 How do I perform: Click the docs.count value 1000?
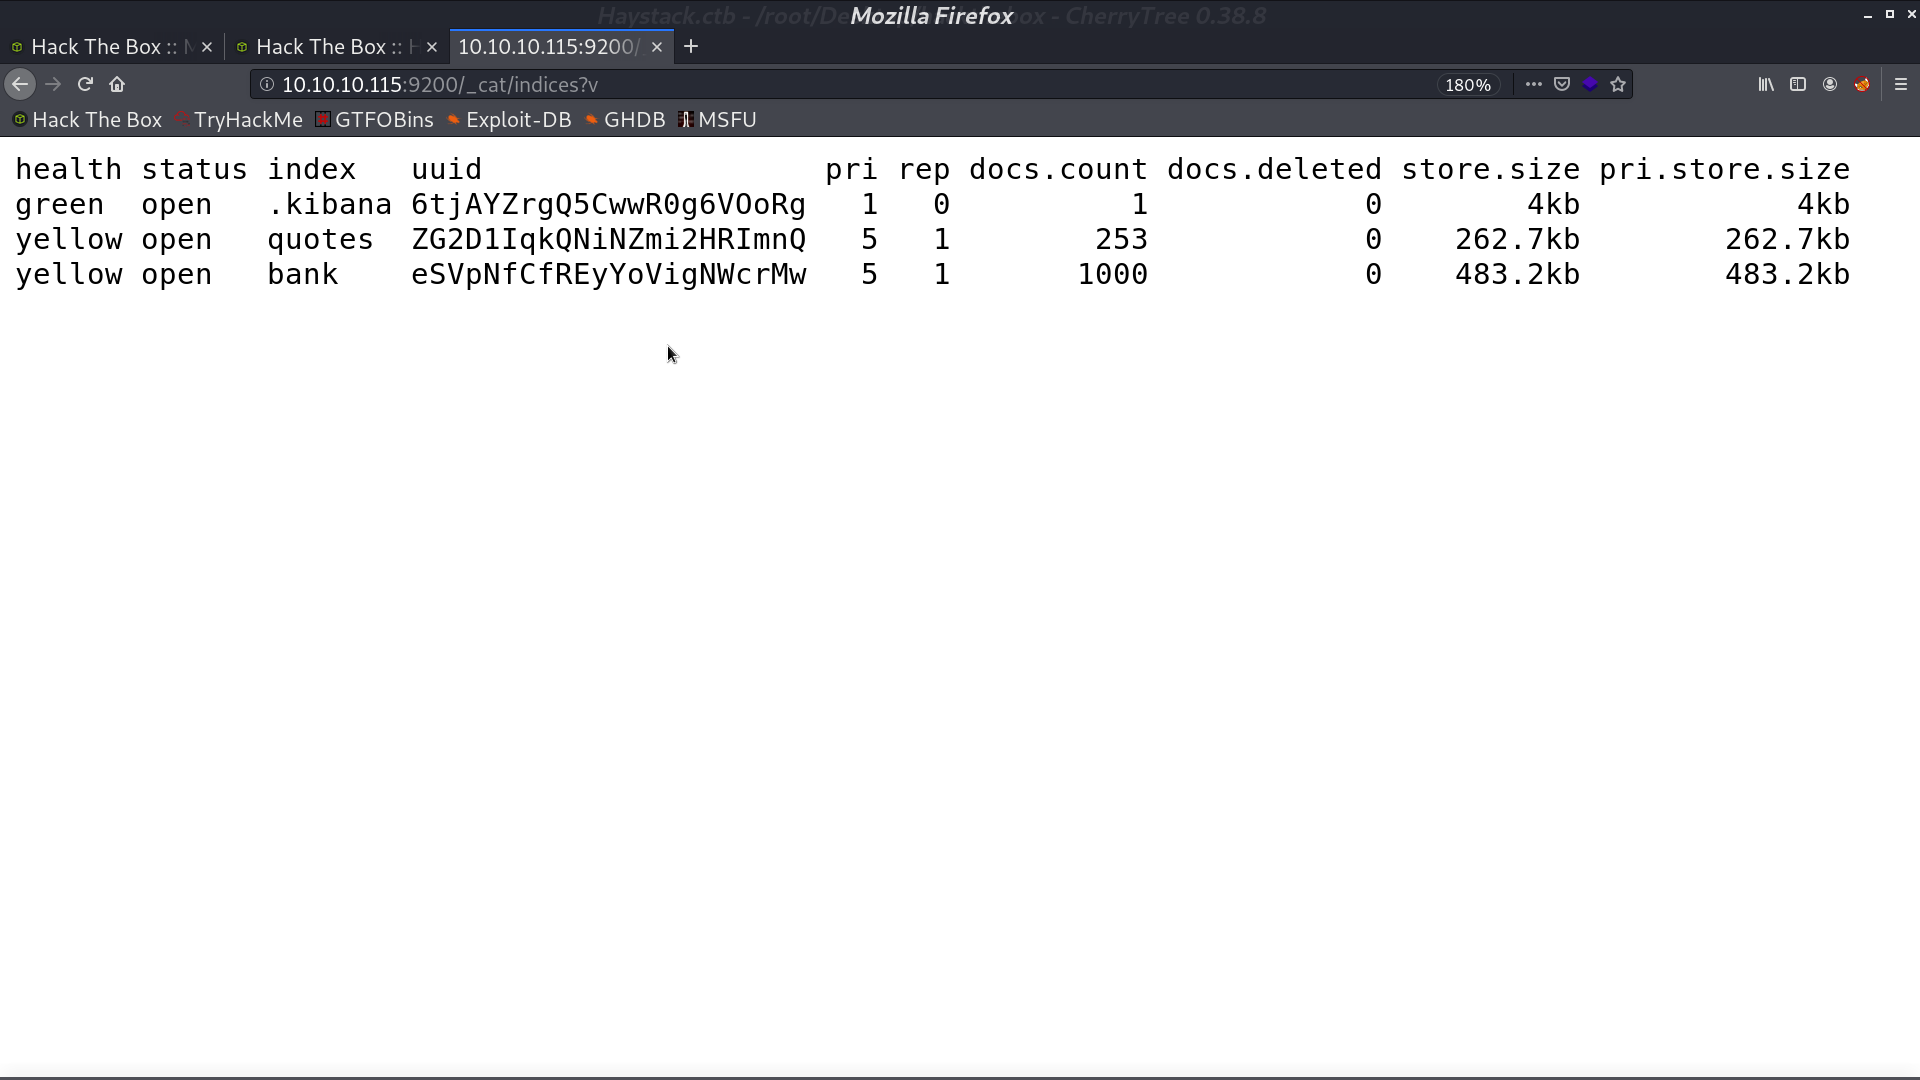tap(1112, 275)
